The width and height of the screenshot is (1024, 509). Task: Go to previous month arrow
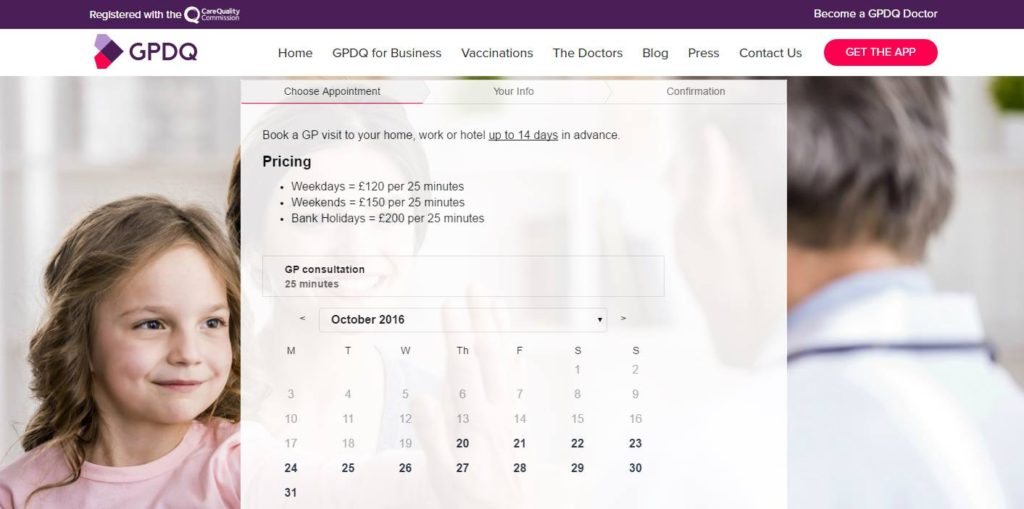(x=302, y=319)
